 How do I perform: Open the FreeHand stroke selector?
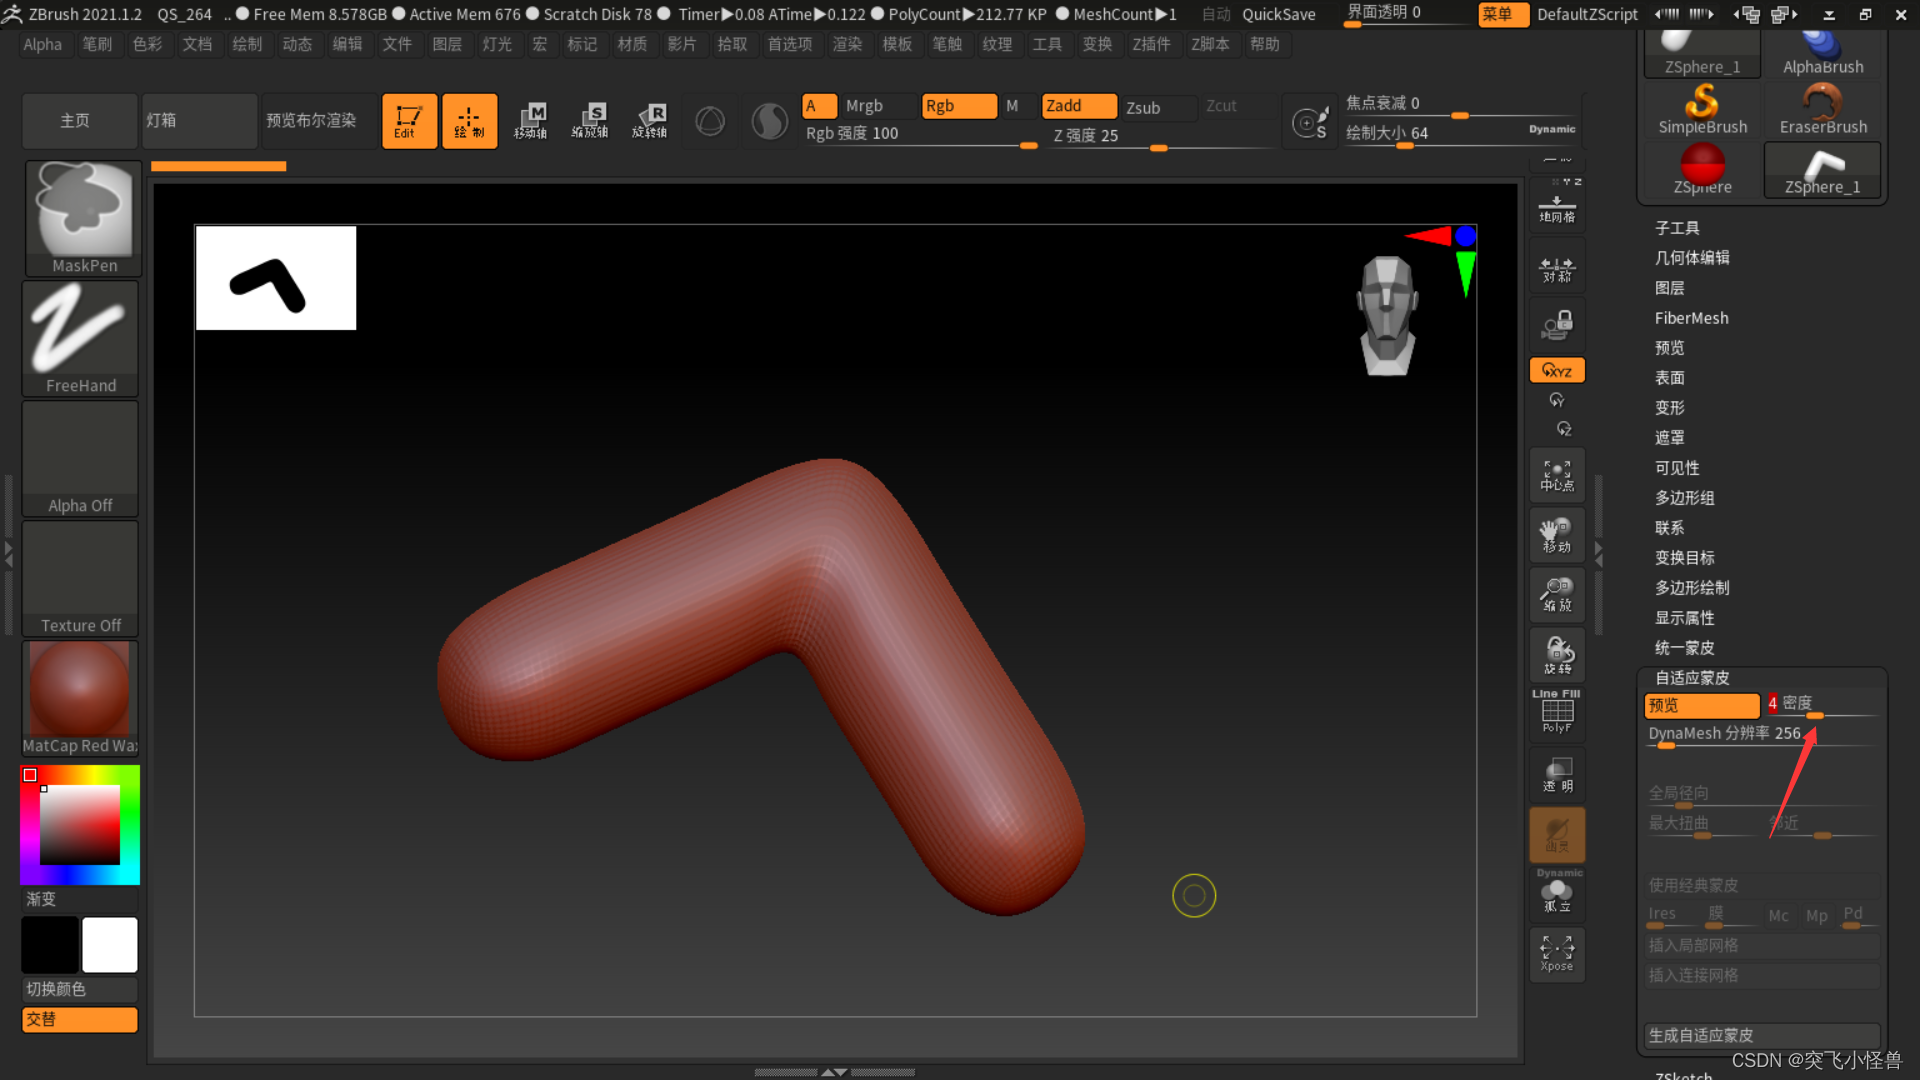[80, 338]
